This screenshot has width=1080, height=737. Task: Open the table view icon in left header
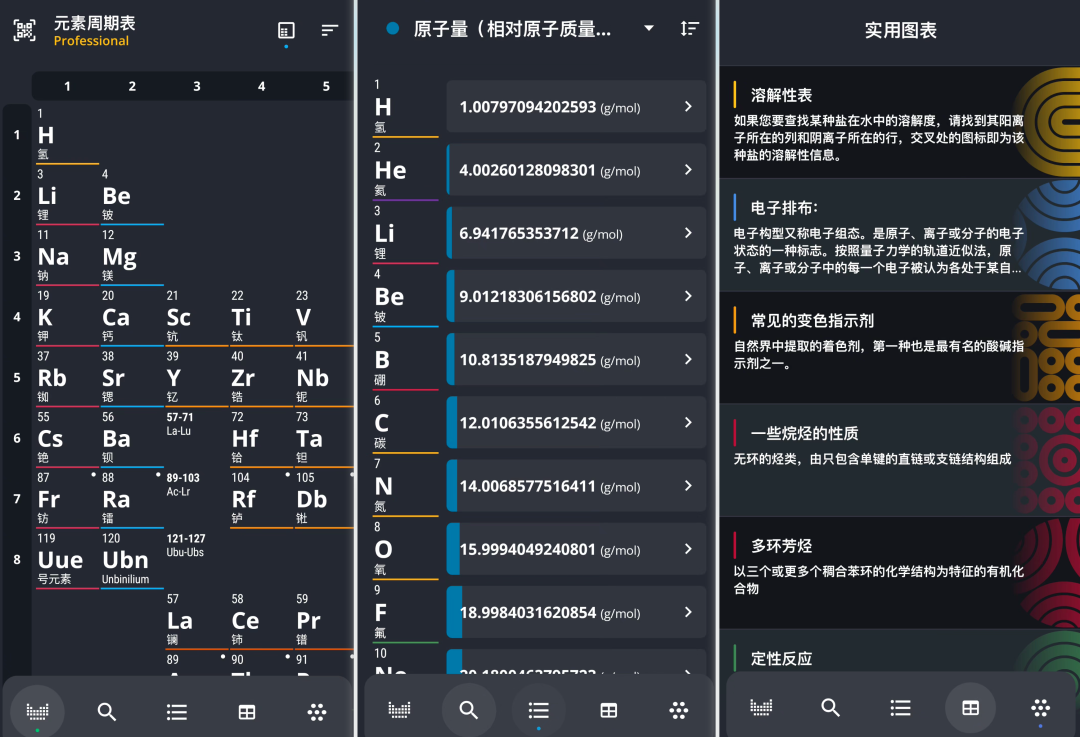pos(286,30)
